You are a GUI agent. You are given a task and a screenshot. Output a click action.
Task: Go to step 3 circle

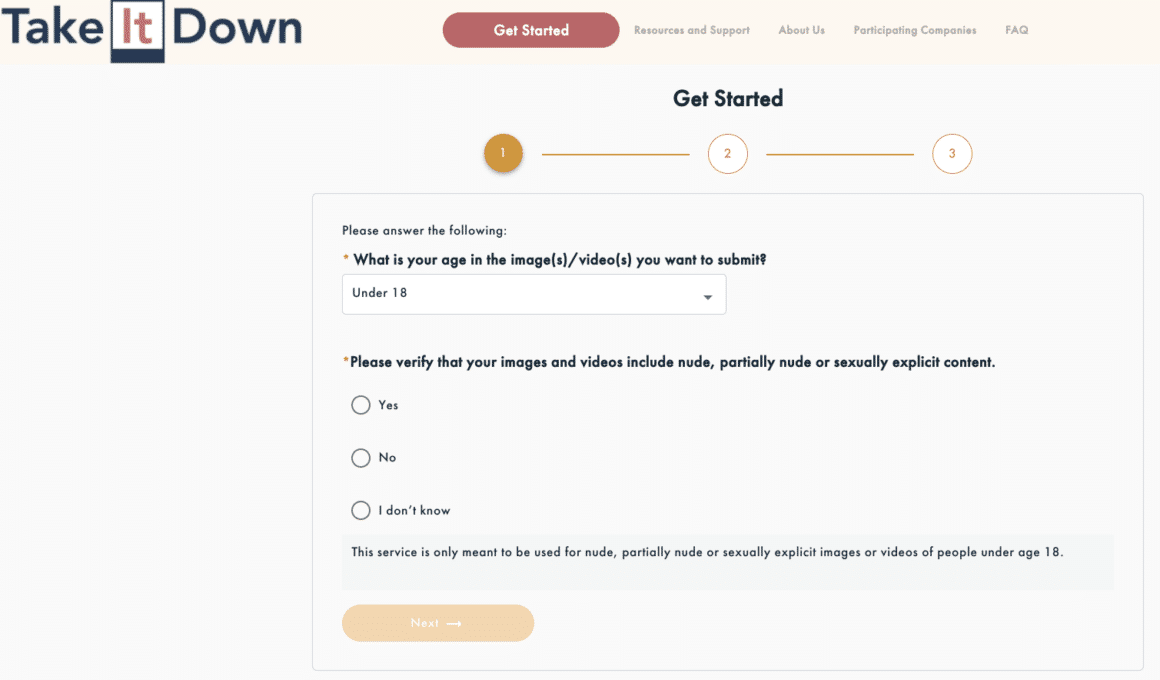pos(952,154)
